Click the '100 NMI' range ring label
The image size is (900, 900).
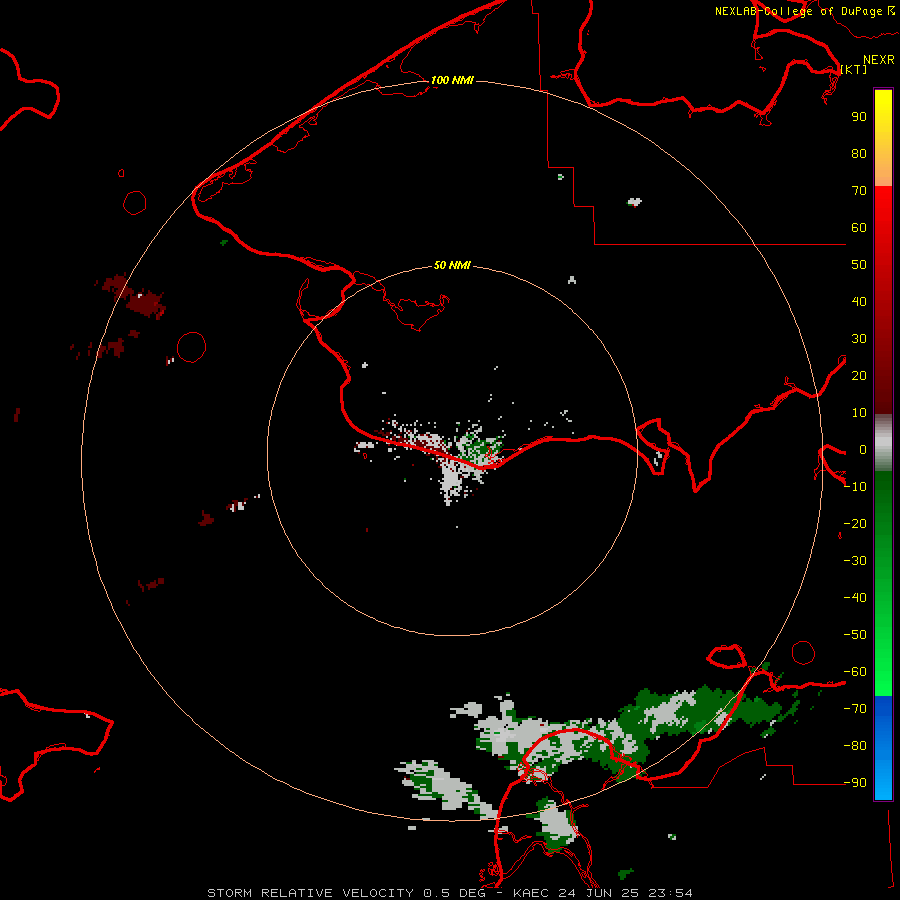coord(452,80)
